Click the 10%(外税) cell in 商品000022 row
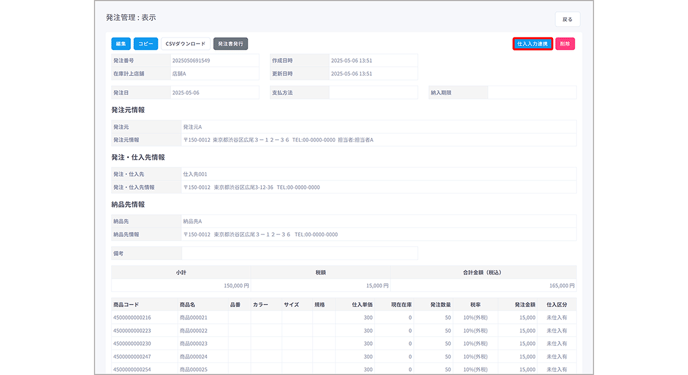 point(476,331)
